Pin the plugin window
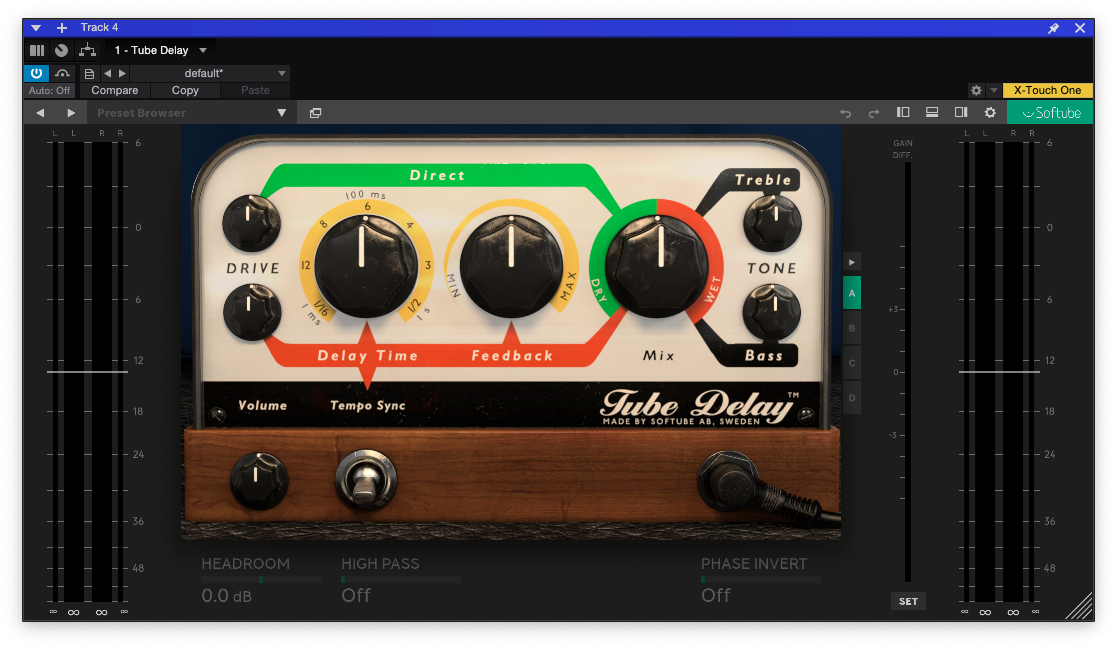 [x=1054, y=28]
